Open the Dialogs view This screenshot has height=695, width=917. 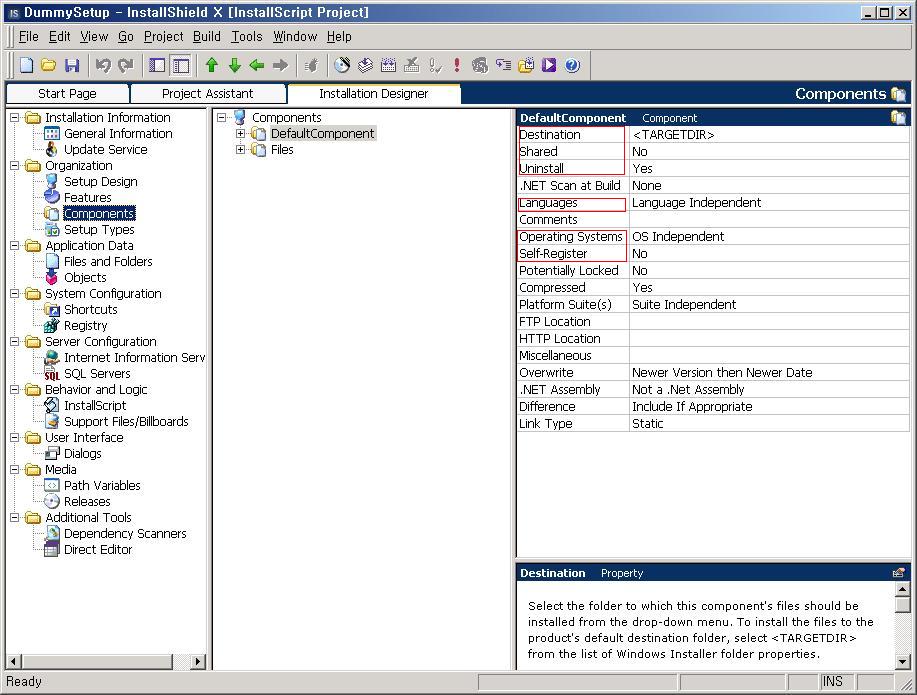(82, 453)
